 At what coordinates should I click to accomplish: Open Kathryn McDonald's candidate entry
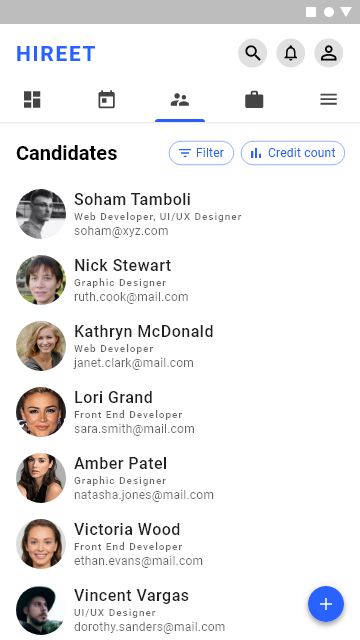180,346
